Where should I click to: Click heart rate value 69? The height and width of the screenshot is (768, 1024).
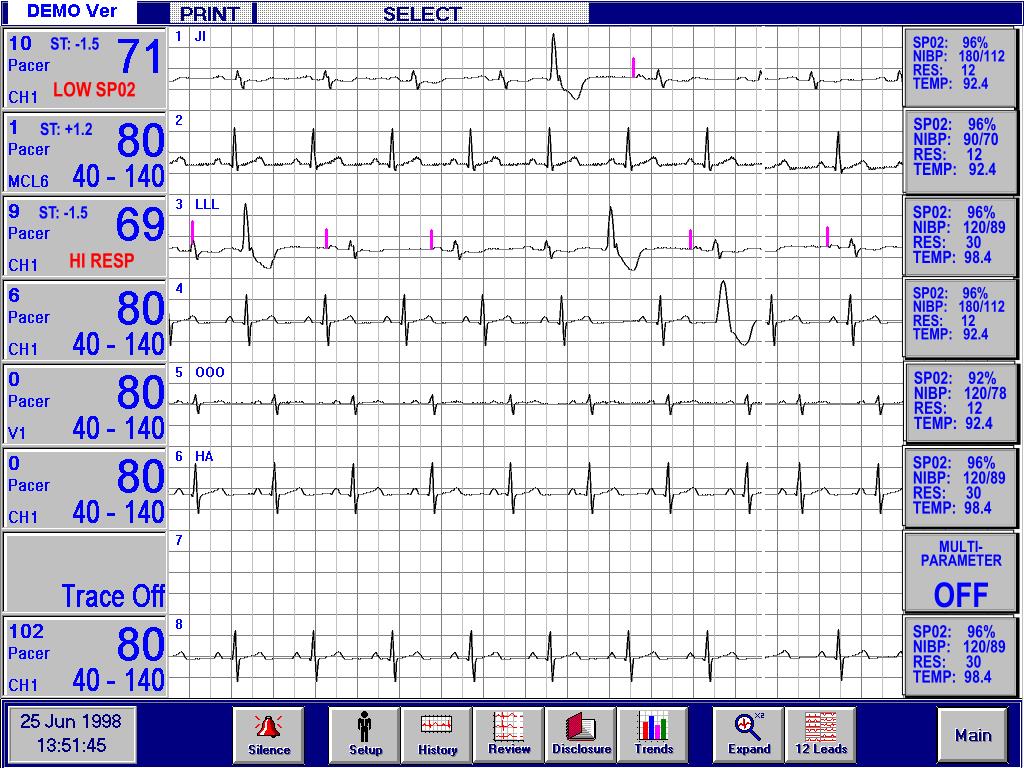(x=139, y=225)
